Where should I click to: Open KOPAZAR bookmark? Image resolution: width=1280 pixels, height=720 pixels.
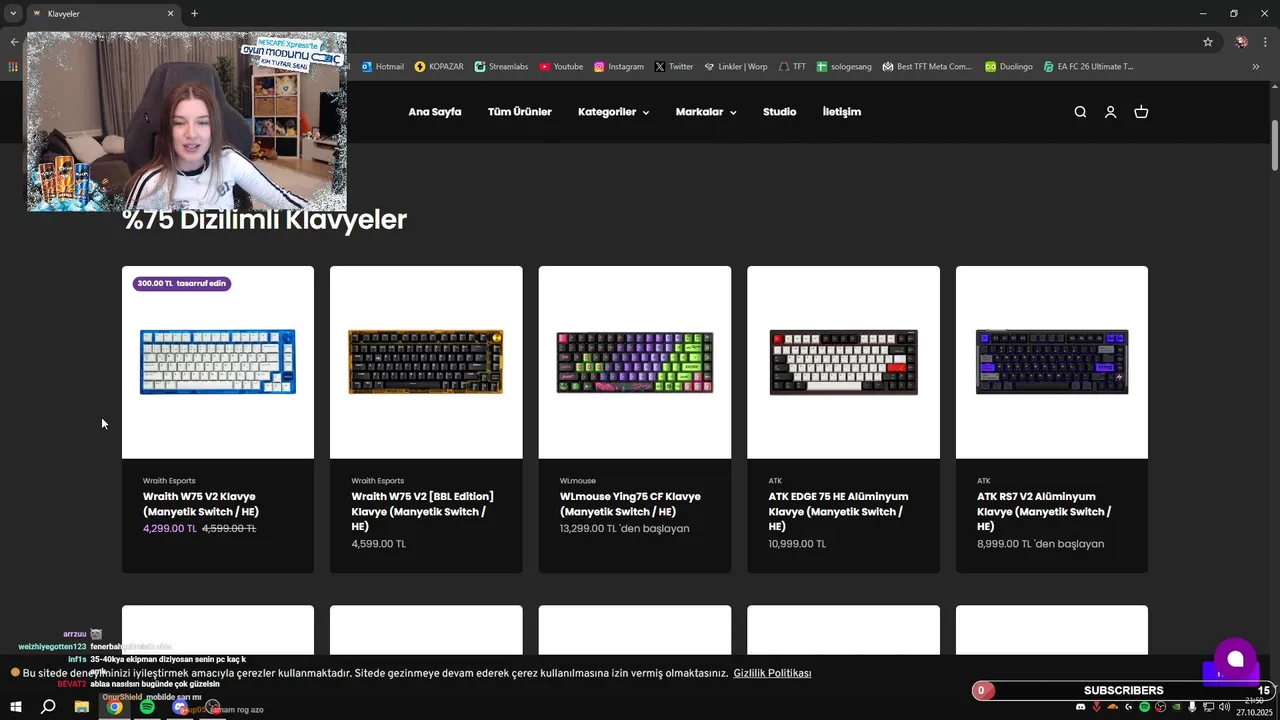pyautogui.click(x=439, y=67)
